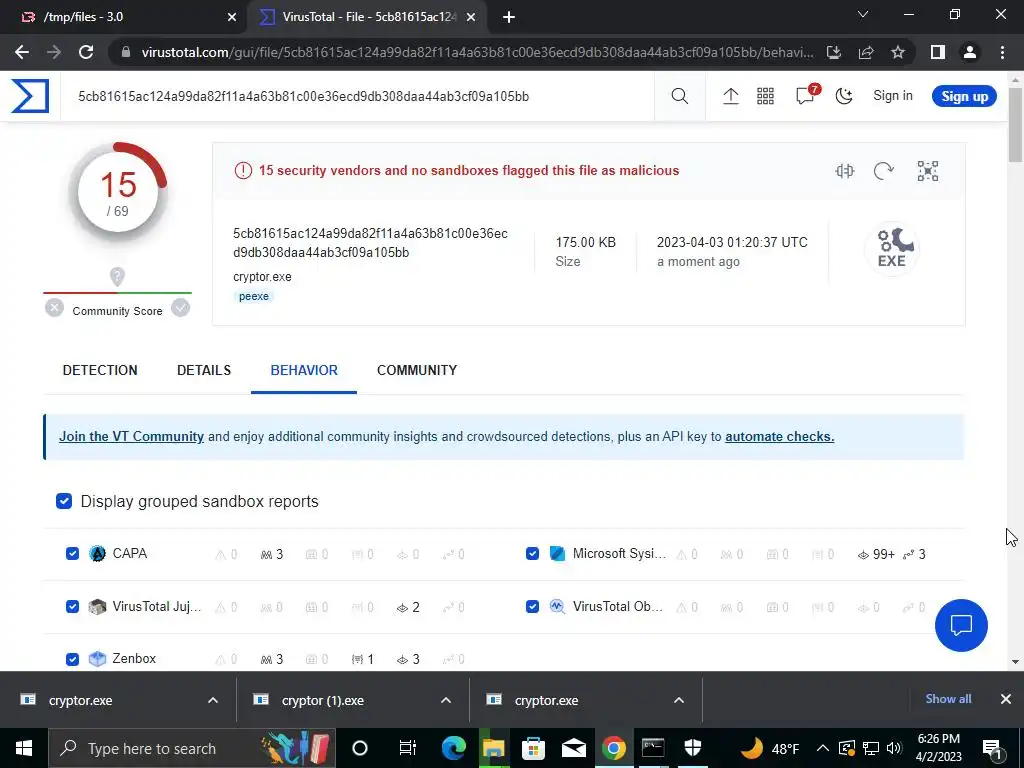Uncheck the Zenbox sandbox checkbox
Image resolution: width=1024 pixels, height=768 pixels.
[x=72, y=659]
